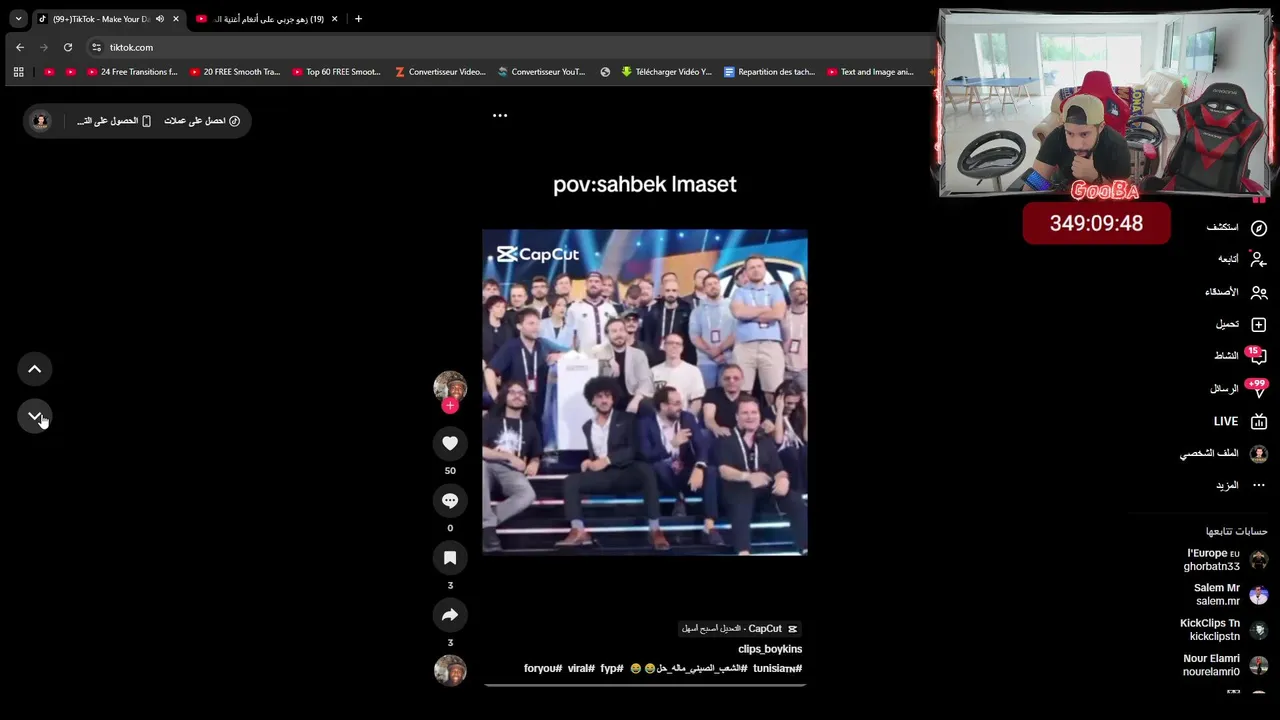Click the #fyp hashtag
This screenshot has width=1280, height=720.
[x=612, y=668]
